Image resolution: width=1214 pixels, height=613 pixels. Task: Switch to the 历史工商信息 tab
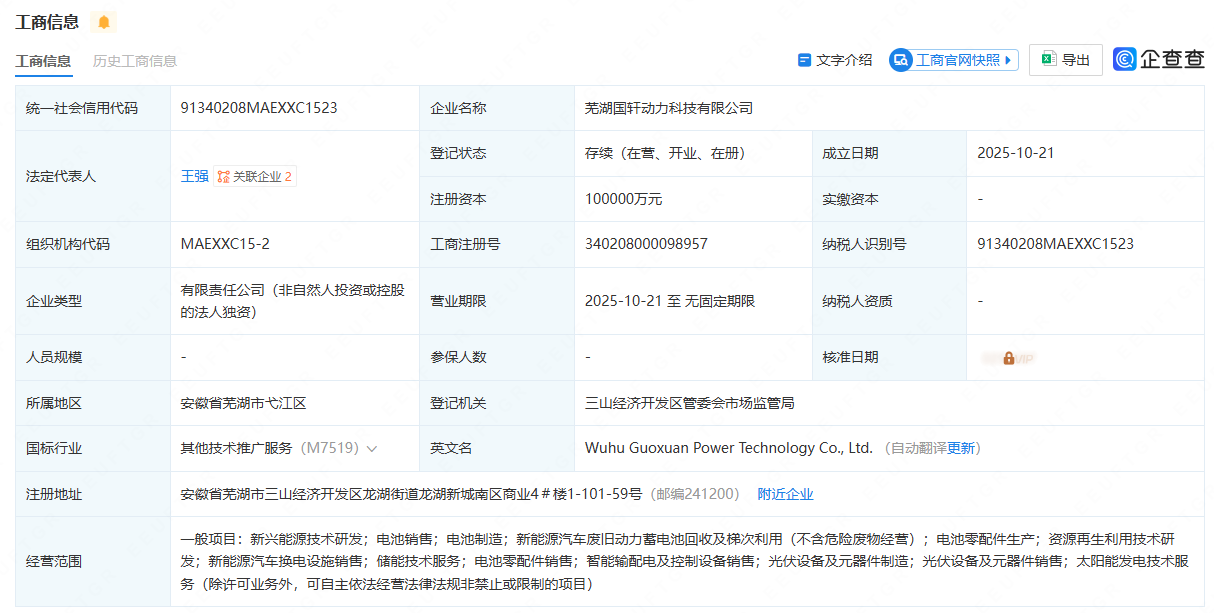pos(135,61)
